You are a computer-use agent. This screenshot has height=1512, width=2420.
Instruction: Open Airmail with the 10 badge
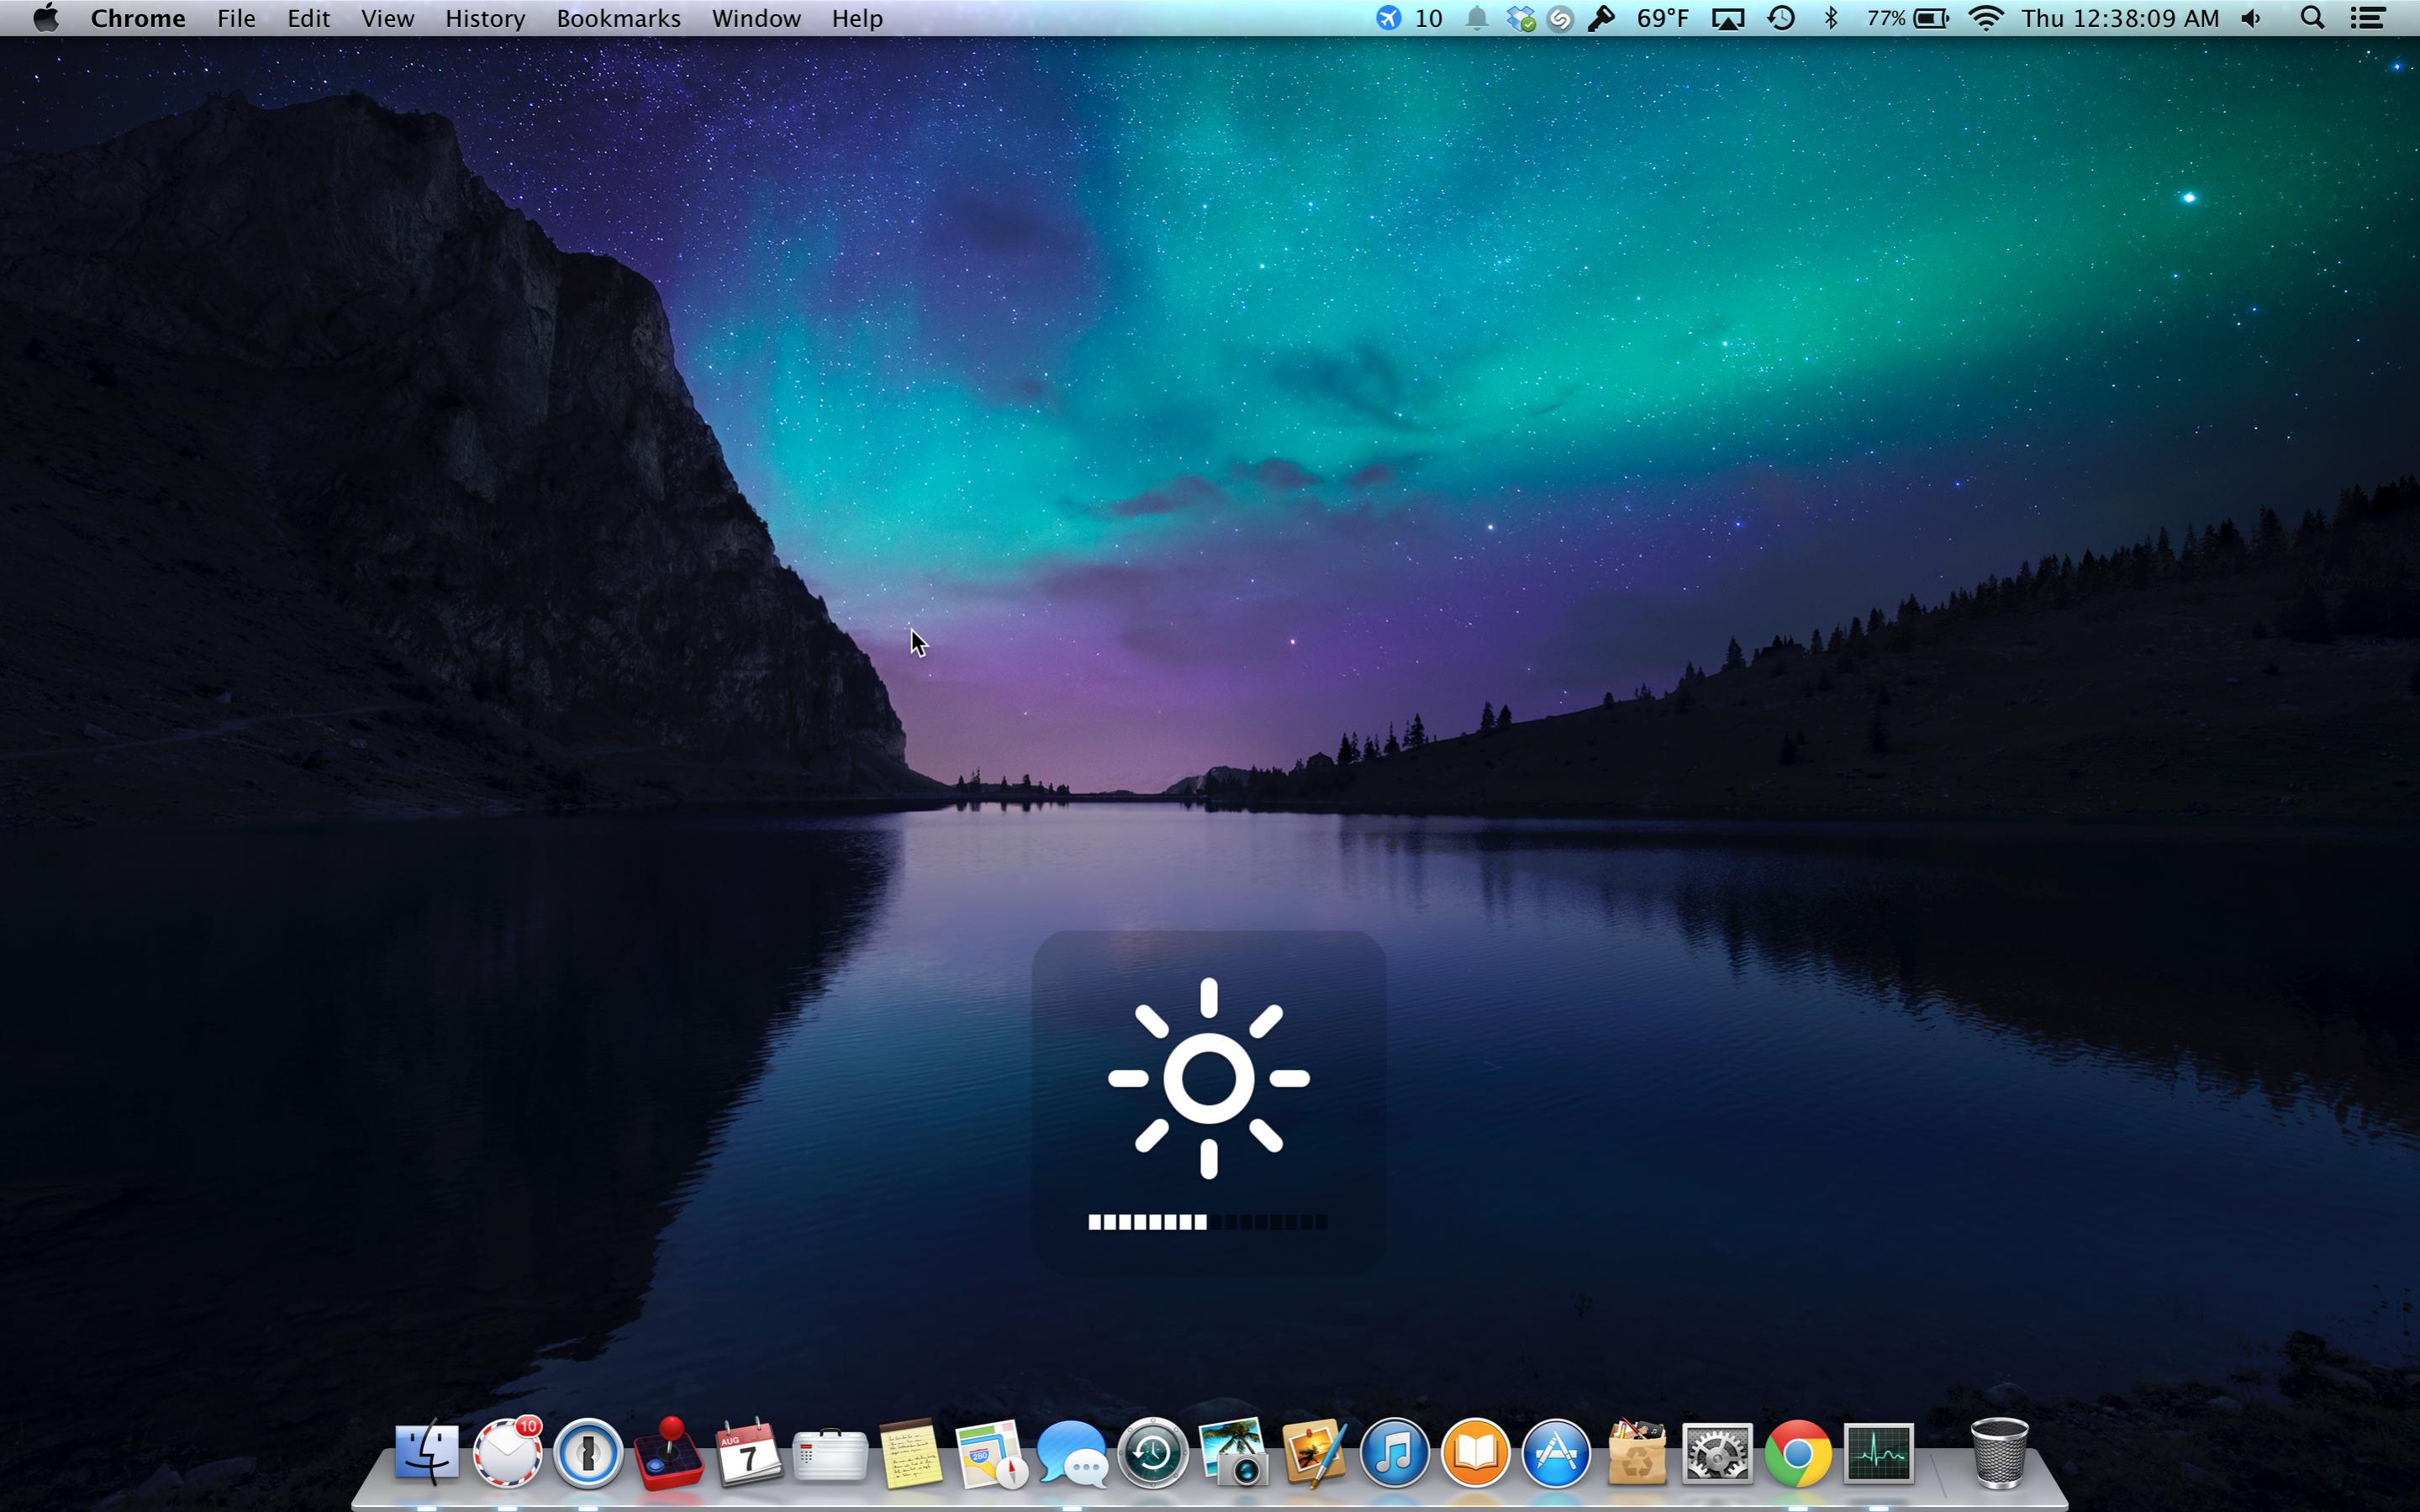pos(507,1453)
